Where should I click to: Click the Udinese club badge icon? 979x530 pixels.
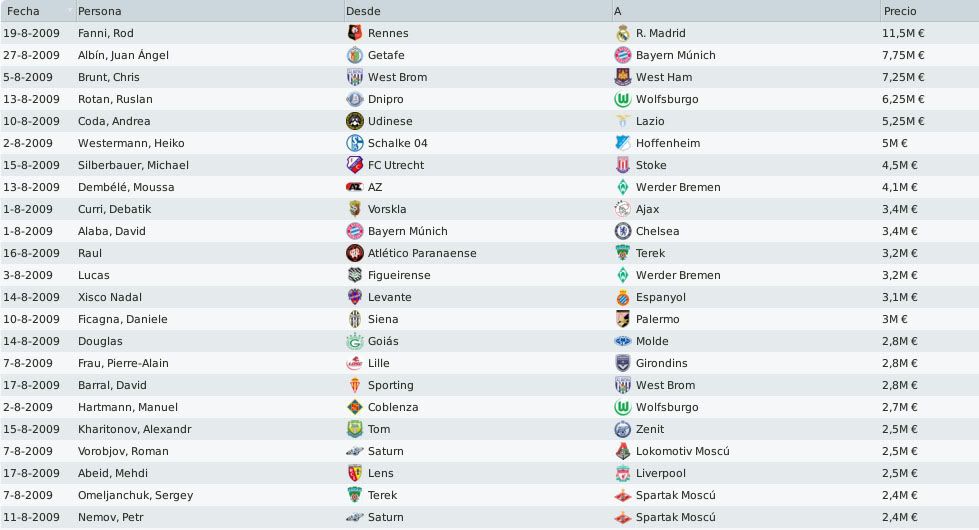click(355, 121)
